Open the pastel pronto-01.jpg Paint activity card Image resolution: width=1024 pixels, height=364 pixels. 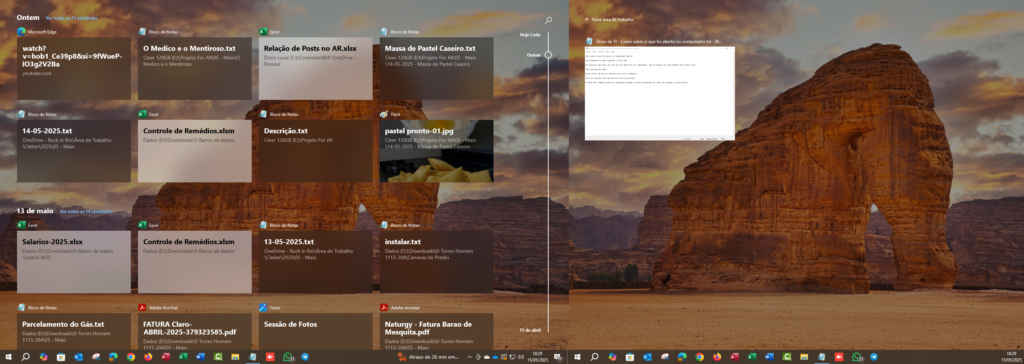click(x=436, y=151)
